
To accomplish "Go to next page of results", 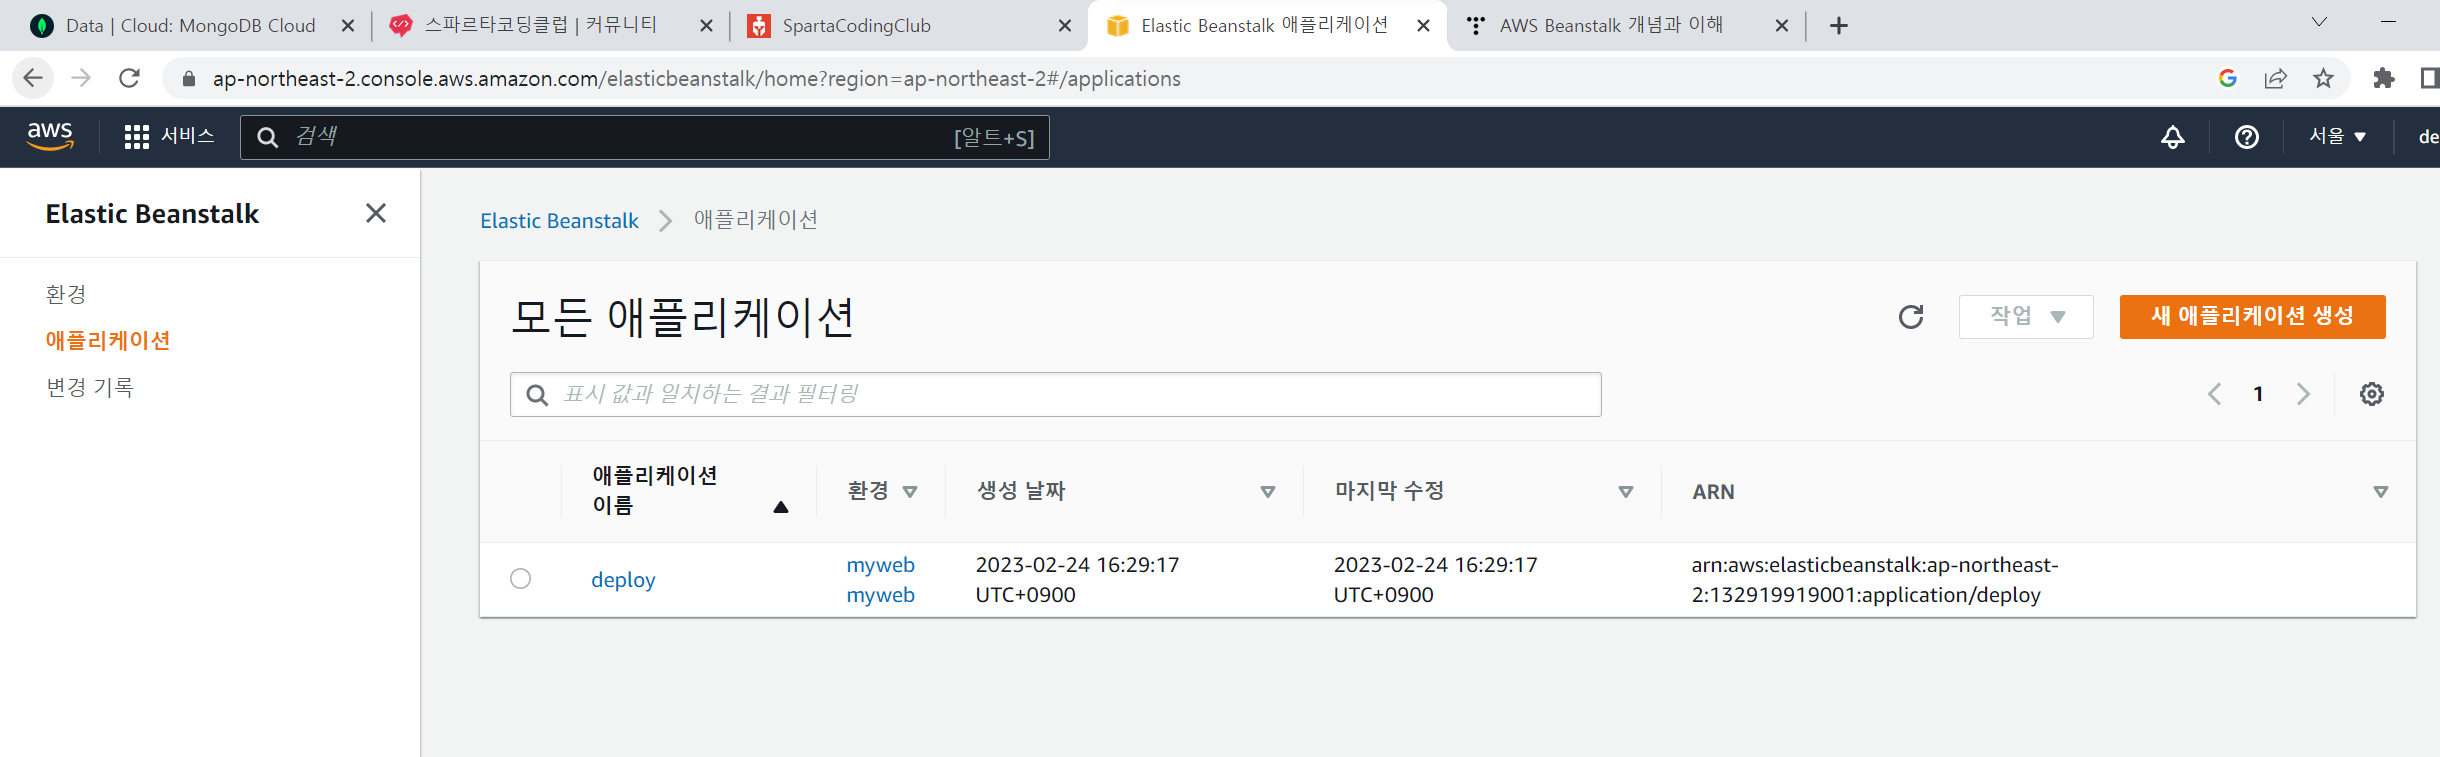I will coord(2303,394).
